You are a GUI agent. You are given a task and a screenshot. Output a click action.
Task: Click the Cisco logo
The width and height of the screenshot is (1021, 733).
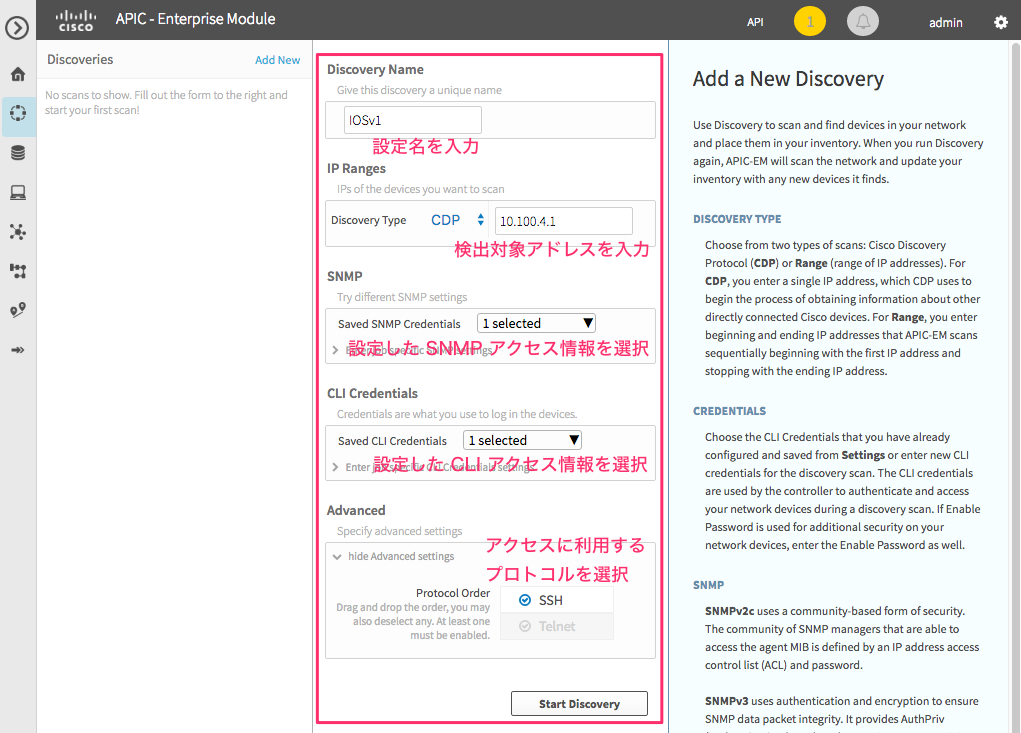(76, 21)
